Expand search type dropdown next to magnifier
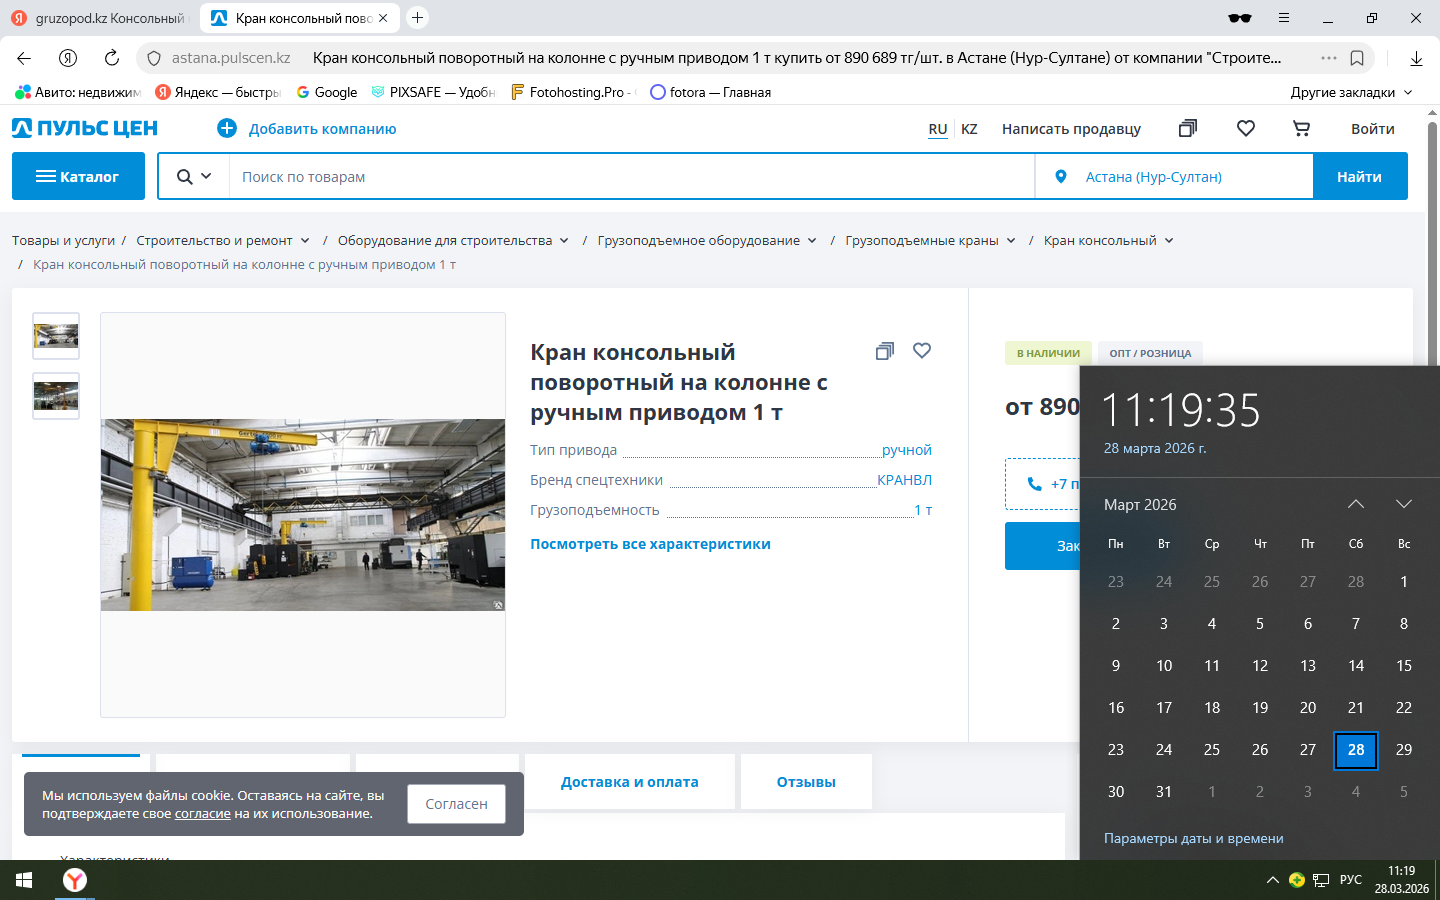This screenshot has width=1440, height=900. [x=195, y=177]
